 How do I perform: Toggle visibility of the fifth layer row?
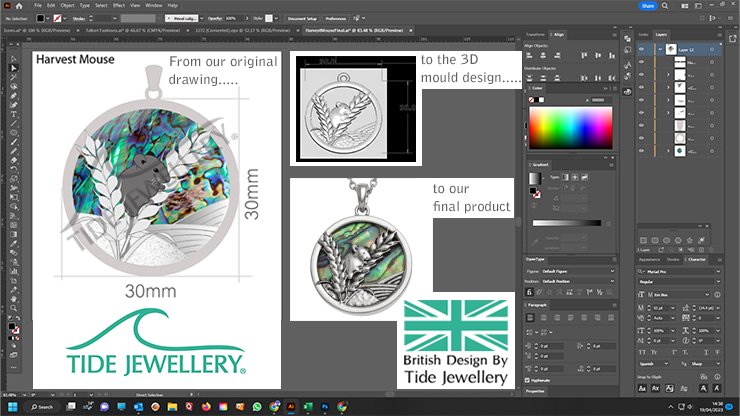(641, 100)
